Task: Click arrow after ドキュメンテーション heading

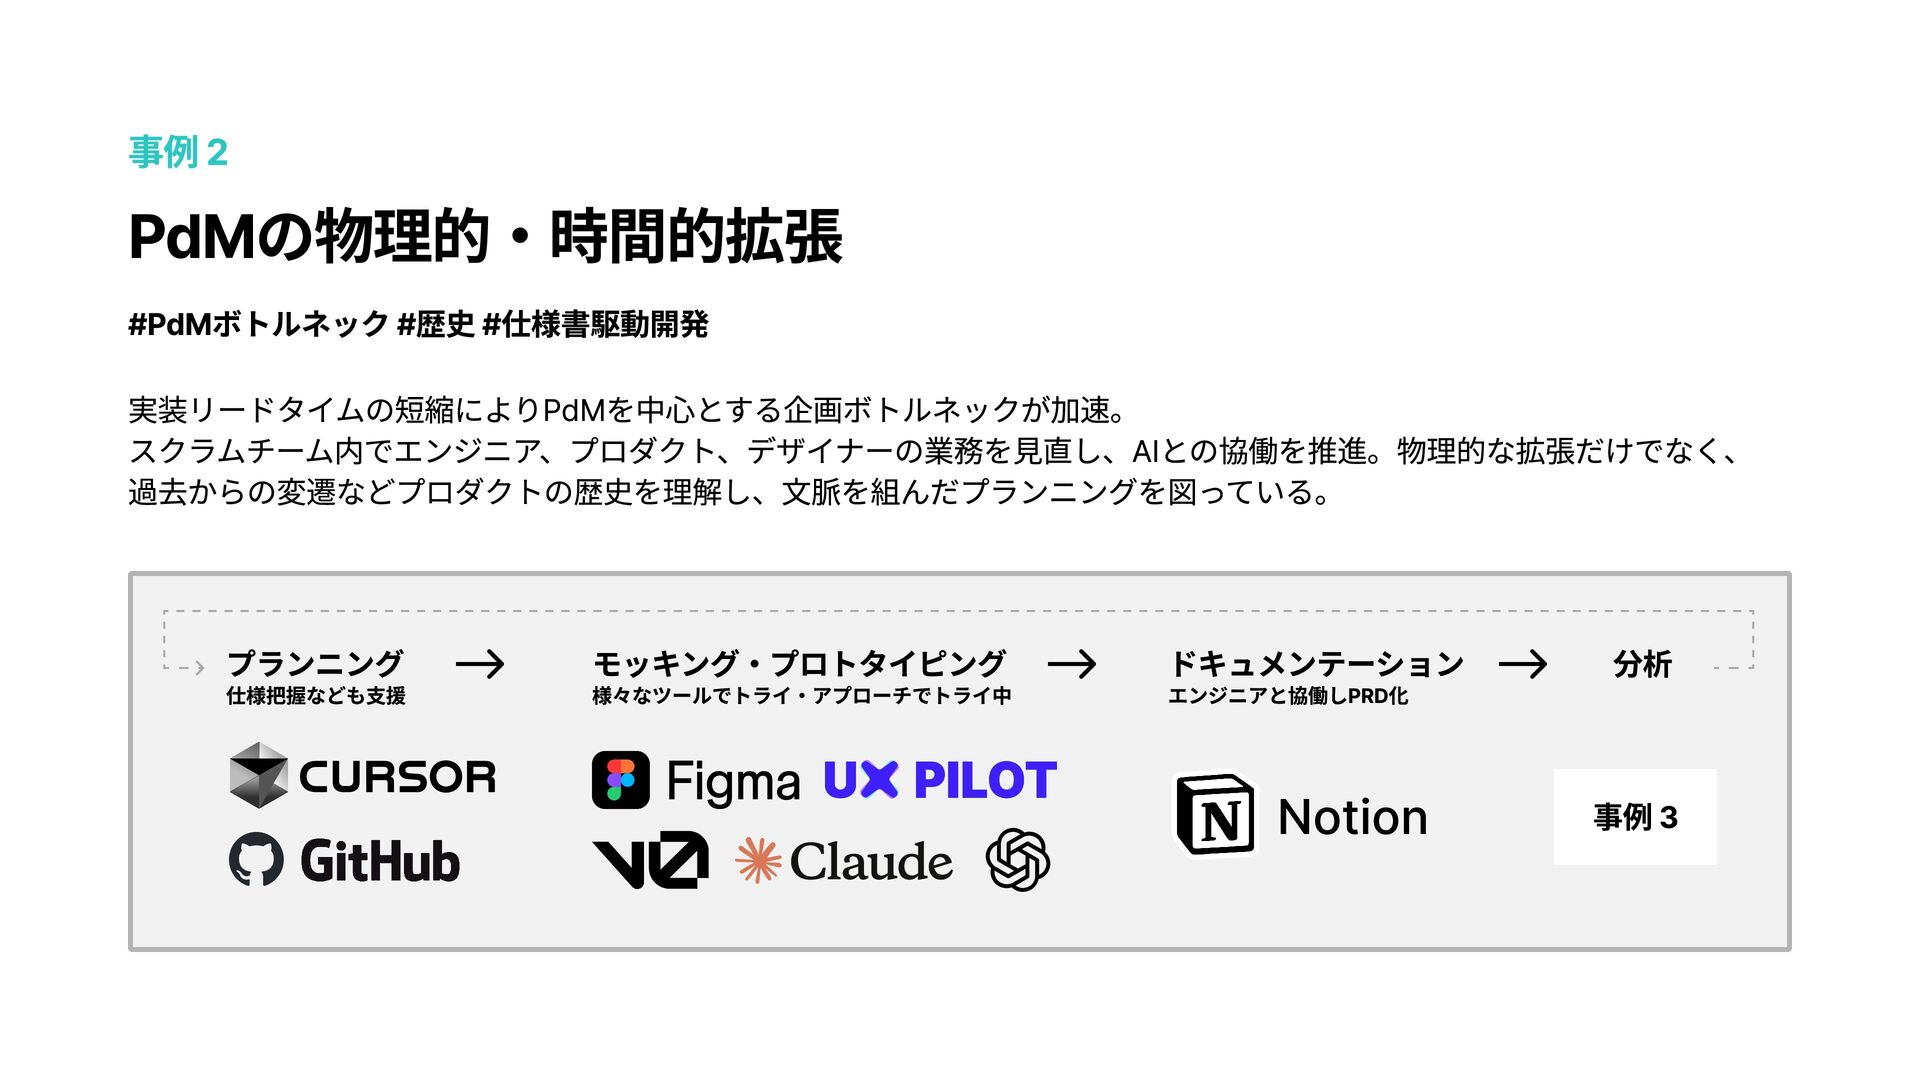Action: [x=1523, y=664]
